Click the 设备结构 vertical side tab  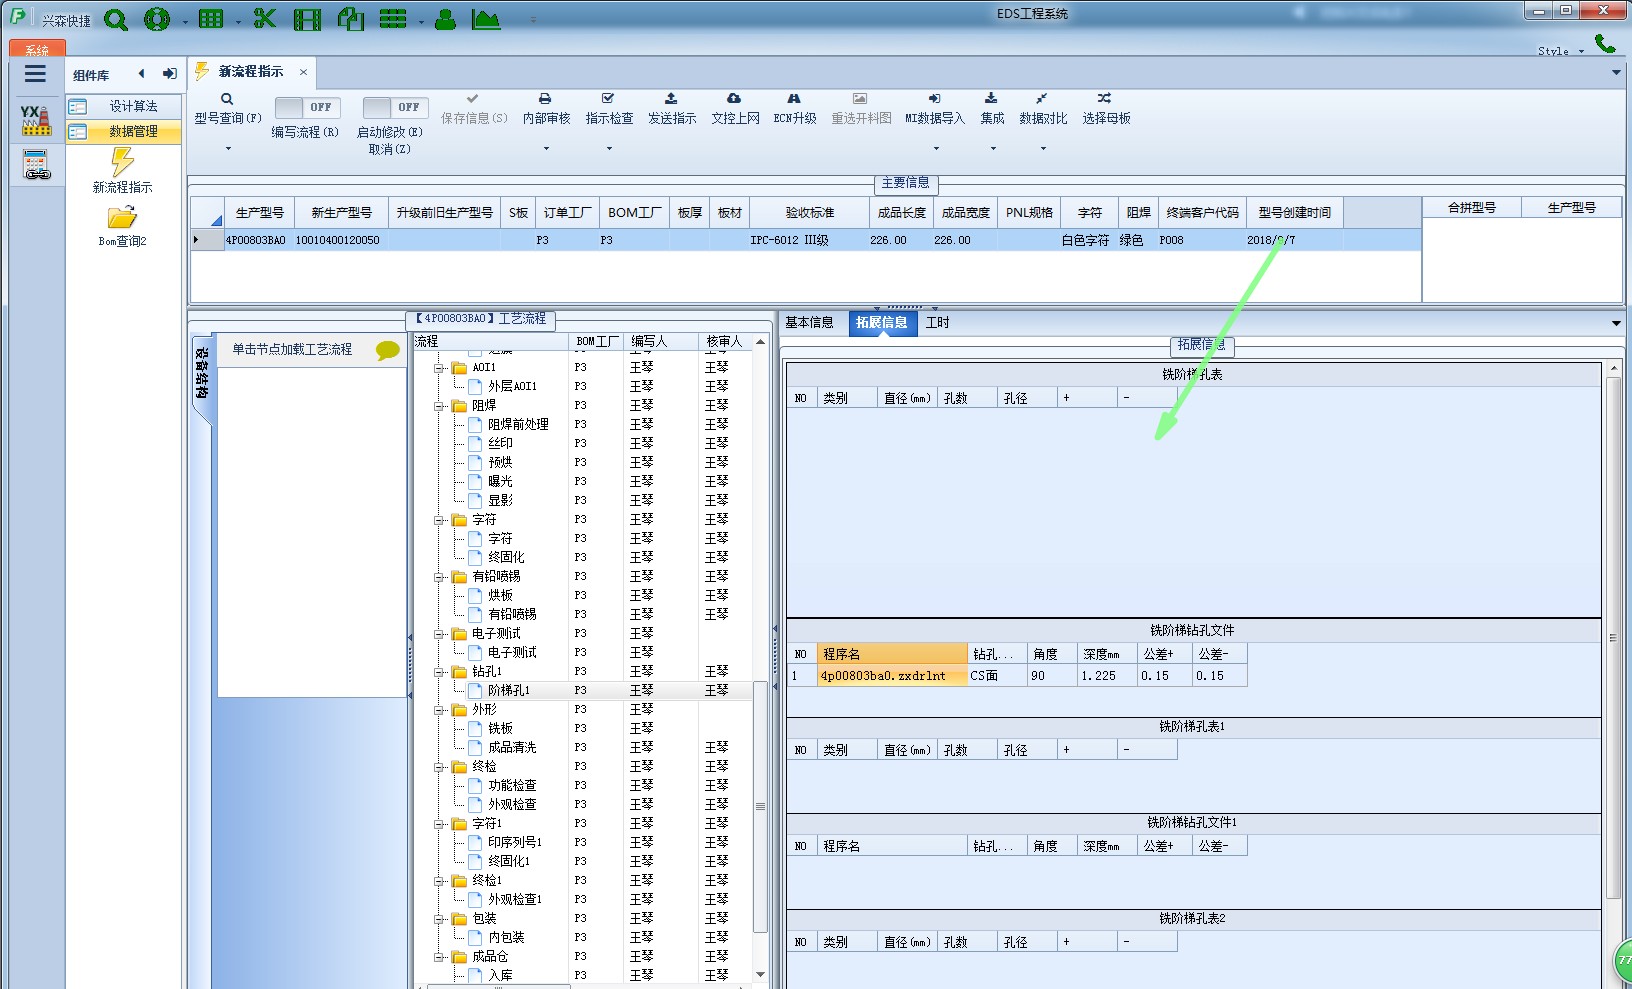[202, 374]
